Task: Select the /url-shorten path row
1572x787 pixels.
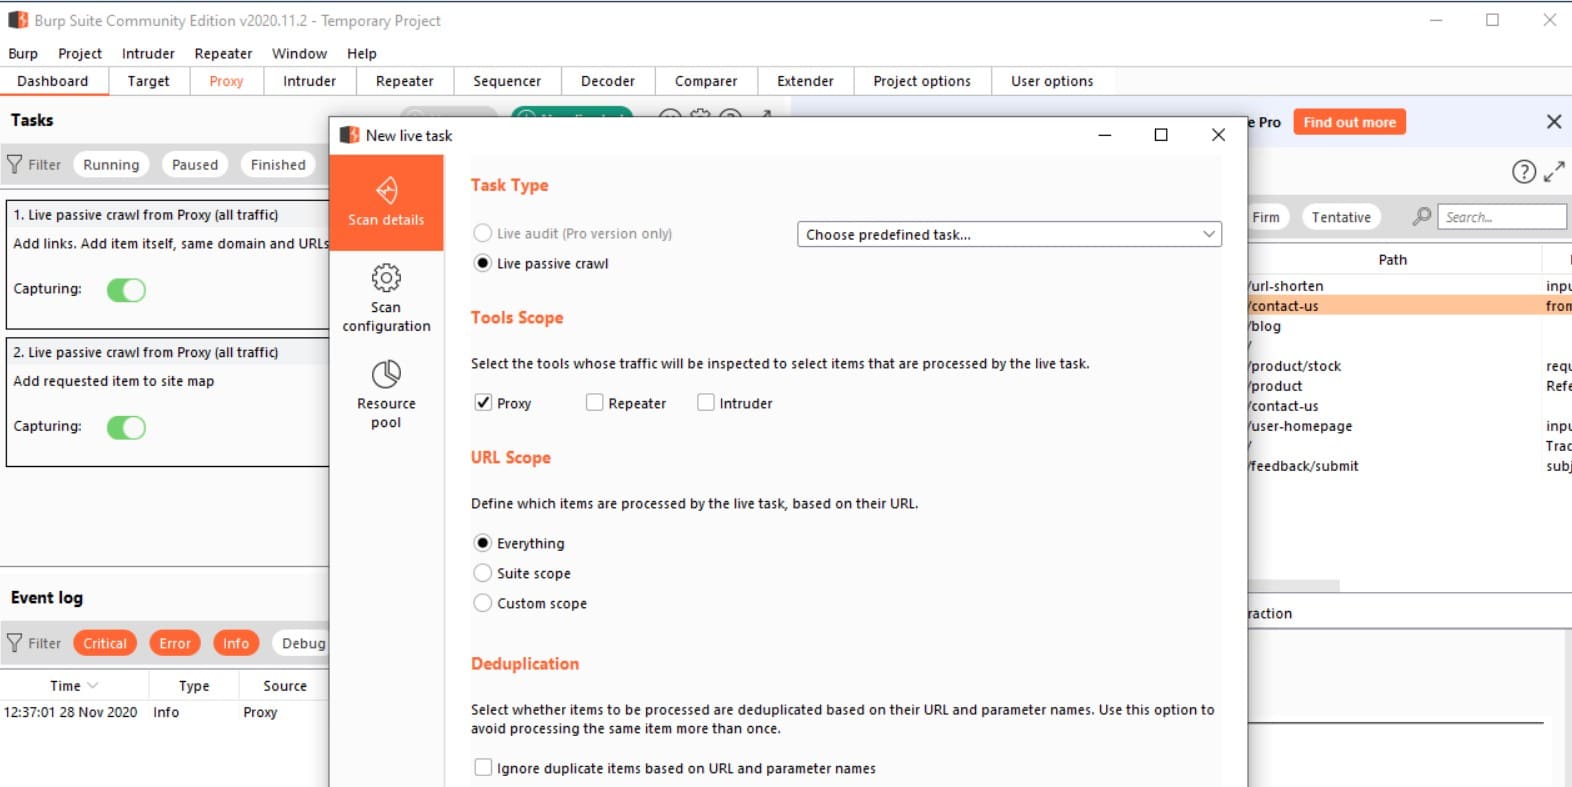Action: pyautogui.click(x=1410, y=286)
